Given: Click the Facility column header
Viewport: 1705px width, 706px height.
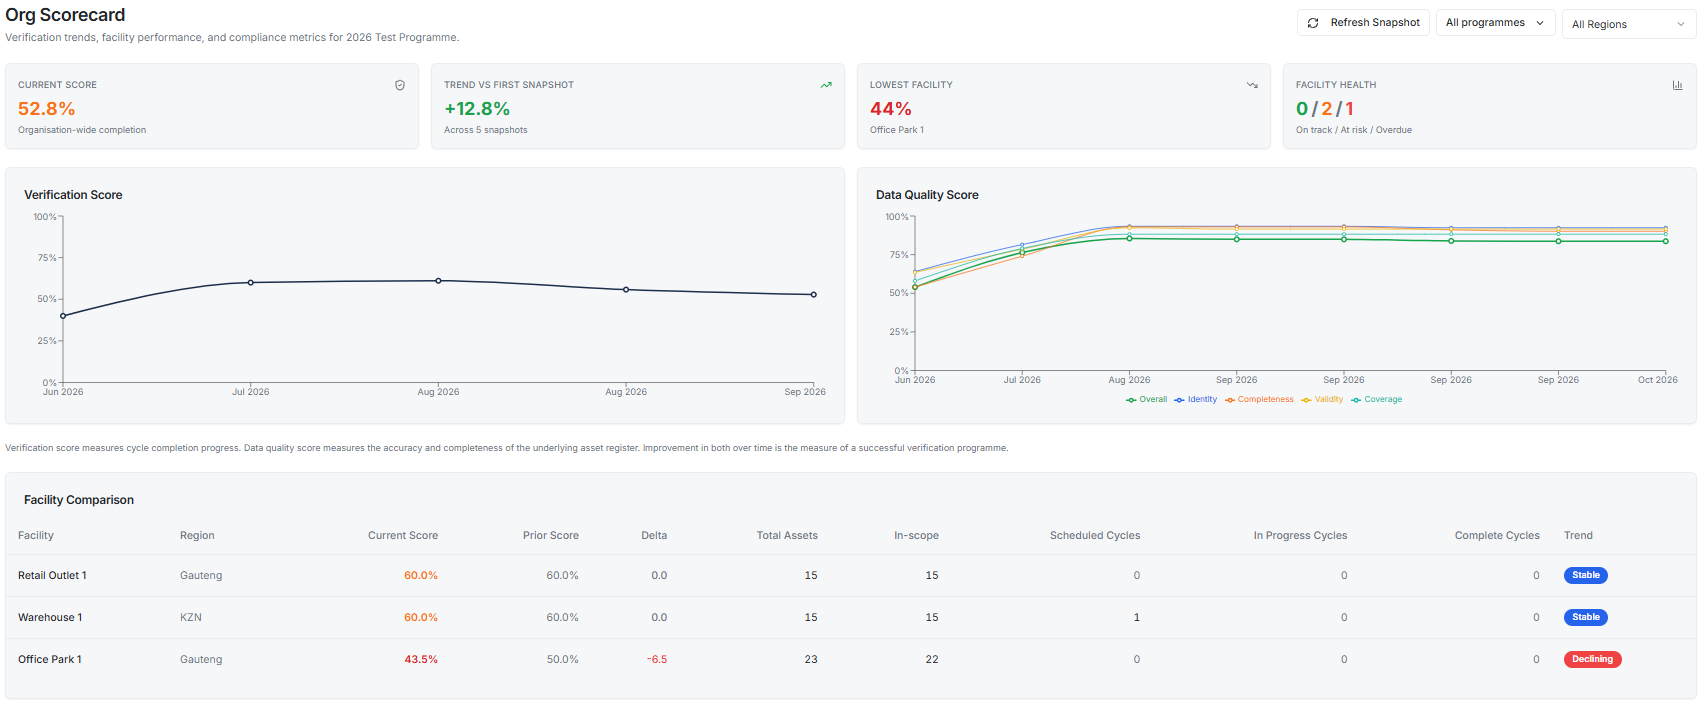Looking at the screenshot, I should (x=36, y=536).
